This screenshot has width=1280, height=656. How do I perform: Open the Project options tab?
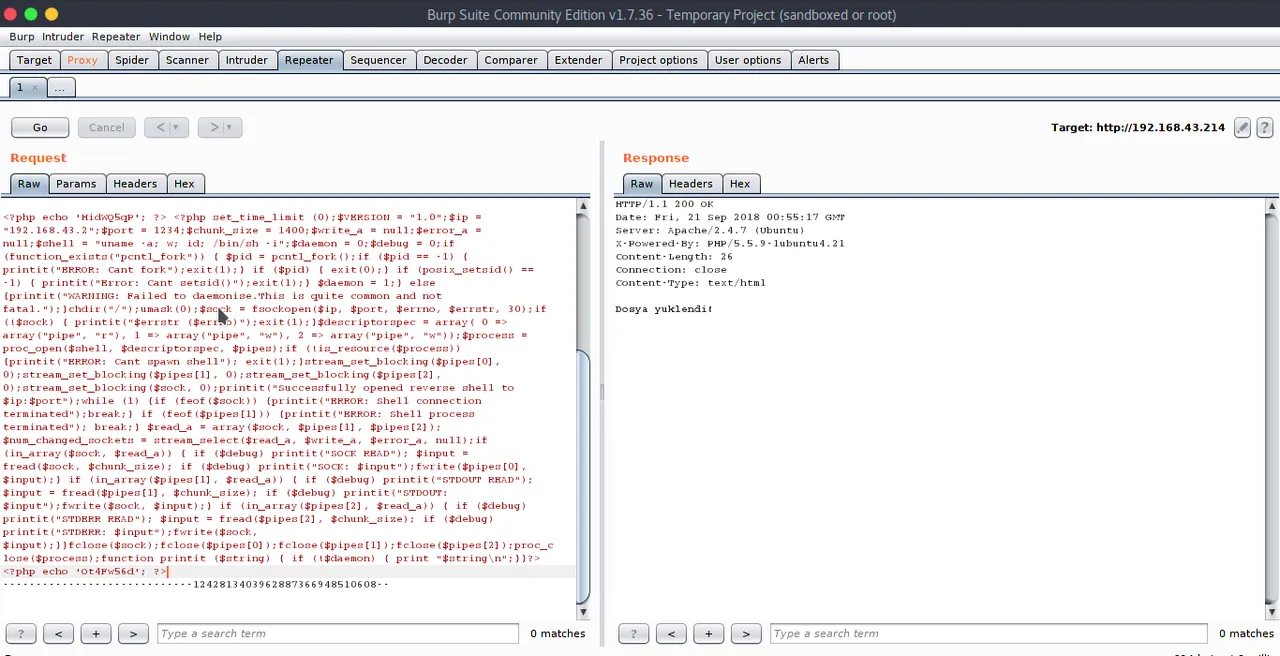coord(658,60)
